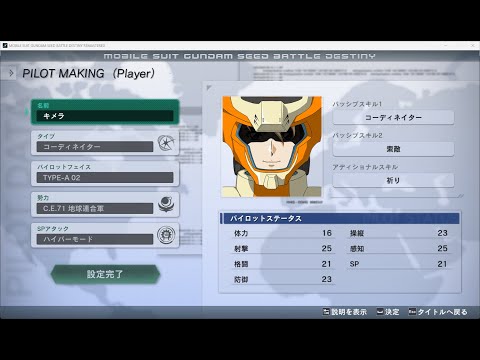Screen dimensions: 480x360
Task: Click the passive skill 2 索敵 box
Action: coord(393,149)
